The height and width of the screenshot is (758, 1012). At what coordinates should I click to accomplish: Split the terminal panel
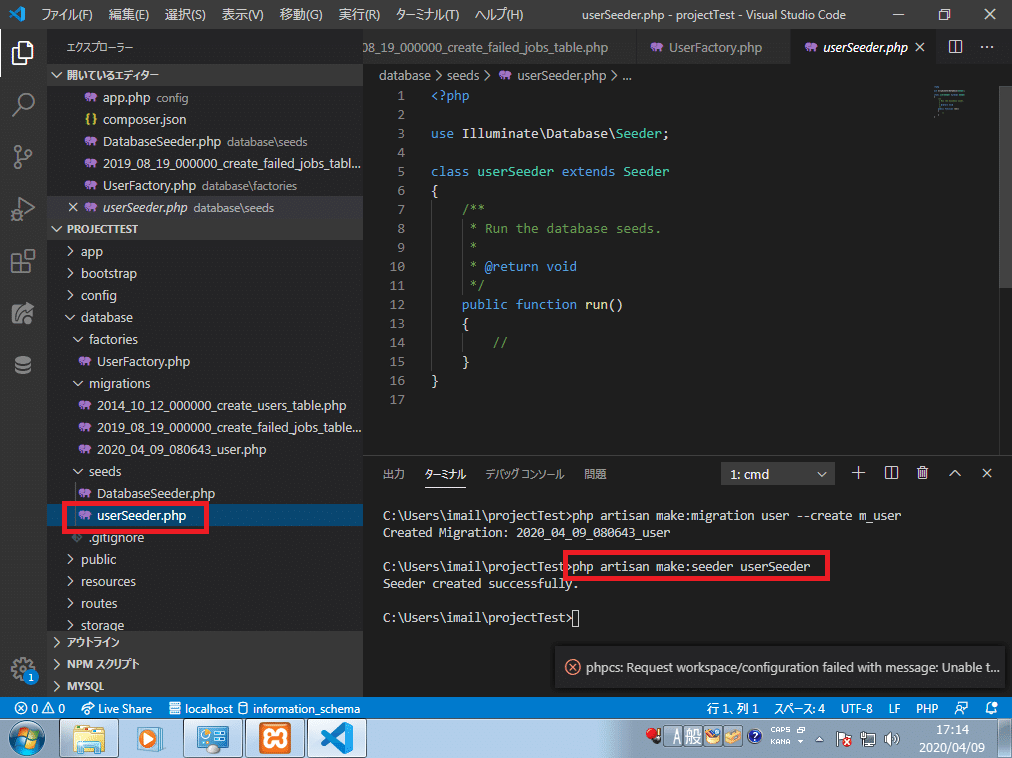891,473
